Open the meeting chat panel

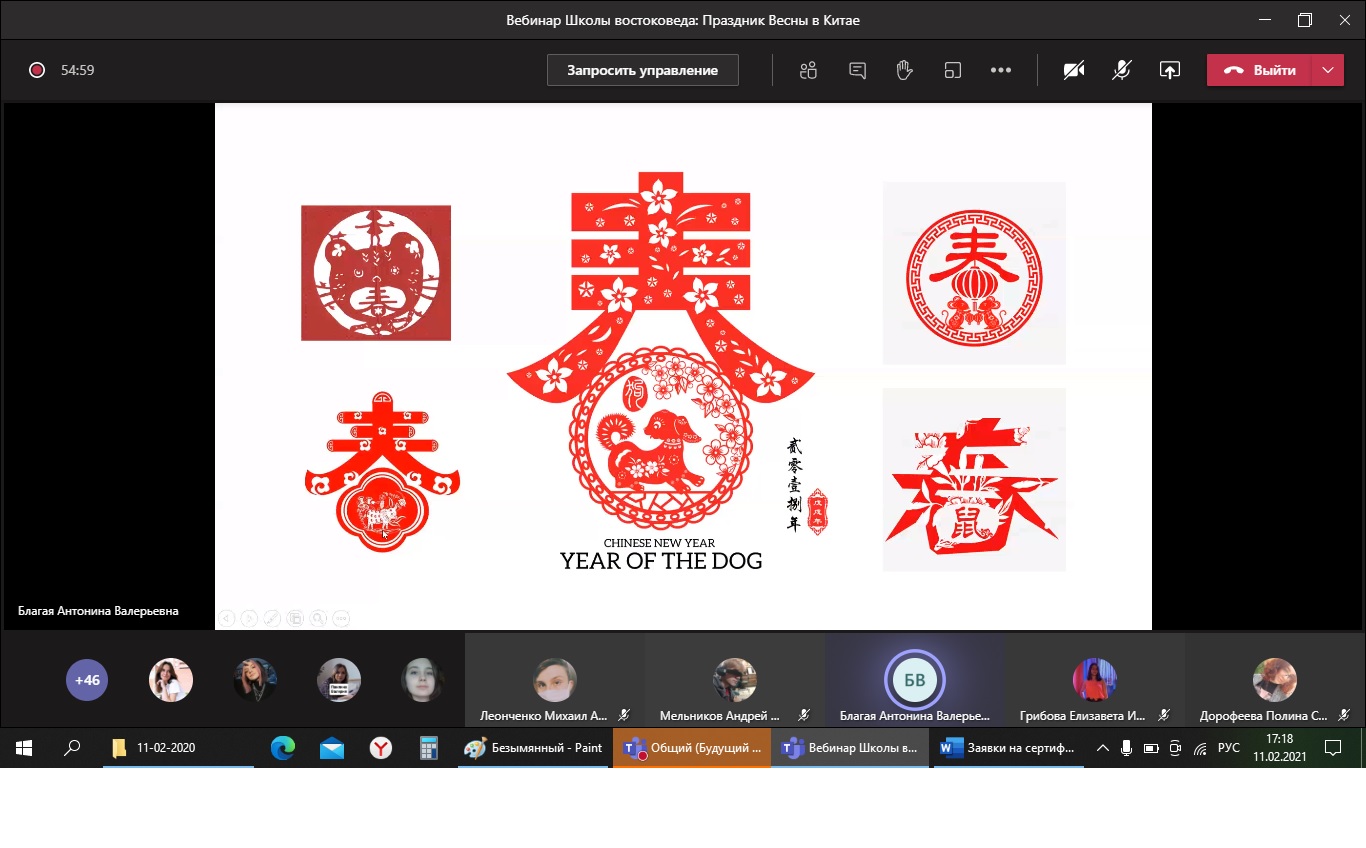pyautogui.click(x=857, y=70)
